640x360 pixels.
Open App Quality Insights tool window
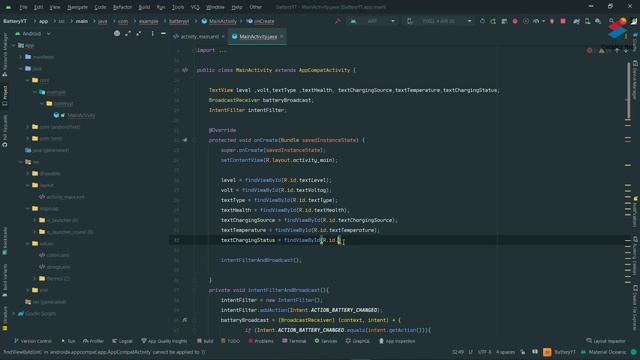click(164, 341)
